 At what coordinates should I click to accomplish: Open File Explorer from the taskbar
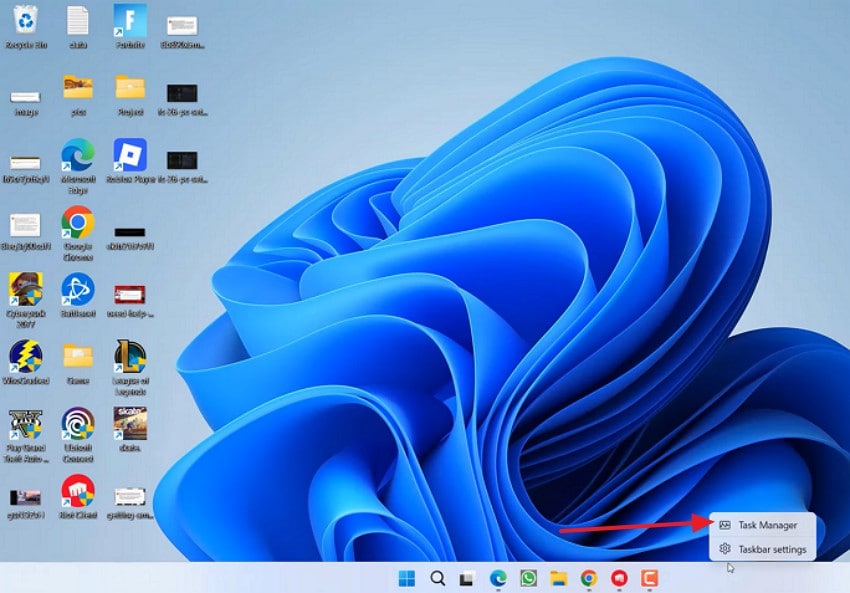click(x=558, y=578)
